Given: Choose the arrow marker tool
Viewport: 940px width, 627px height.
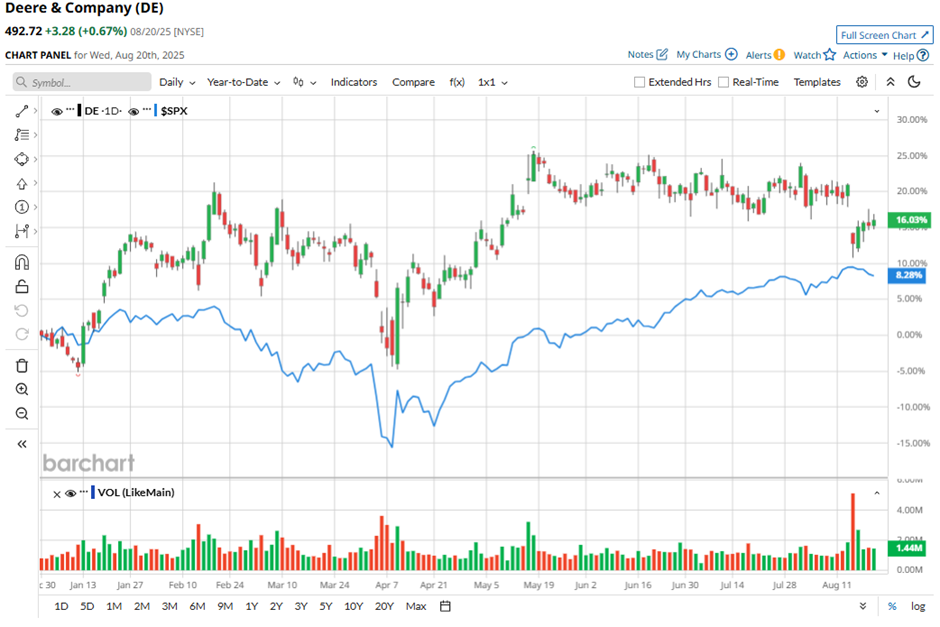Looking at the screenshot, I should pyautogui.click(x=22, y=183).
